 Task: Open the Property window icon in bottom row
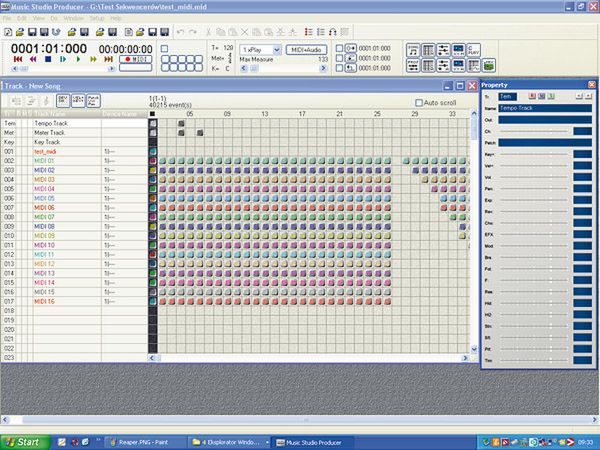[x=413, y=65]
